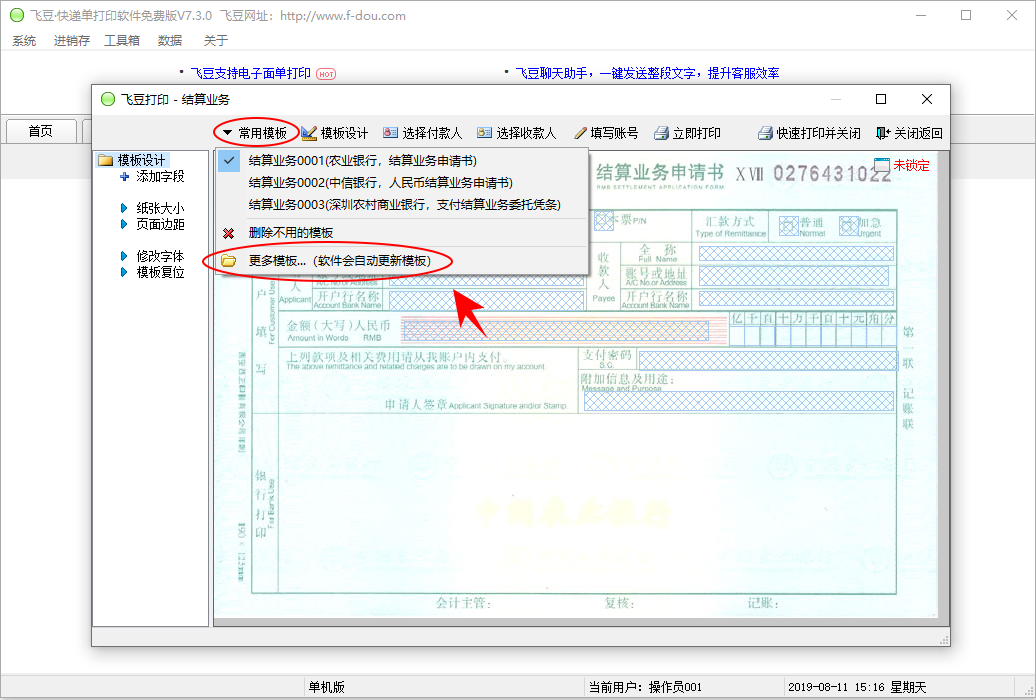Expand 纸张大小 arrow in left panel
The height and width of the screenshot is (700, 1036).
(124, 208)
